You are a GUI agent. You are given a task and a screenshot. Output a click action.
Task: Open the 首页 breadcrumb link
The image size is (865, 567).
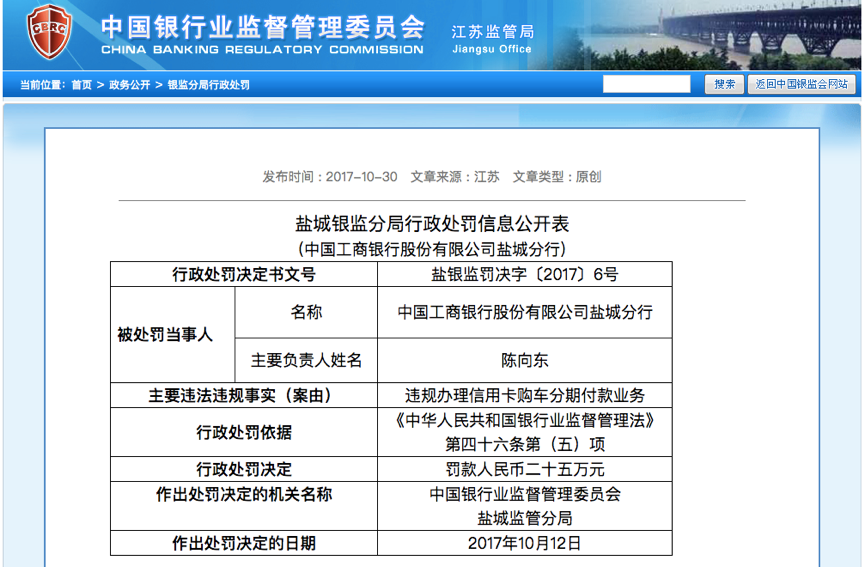tap(81, 85)
